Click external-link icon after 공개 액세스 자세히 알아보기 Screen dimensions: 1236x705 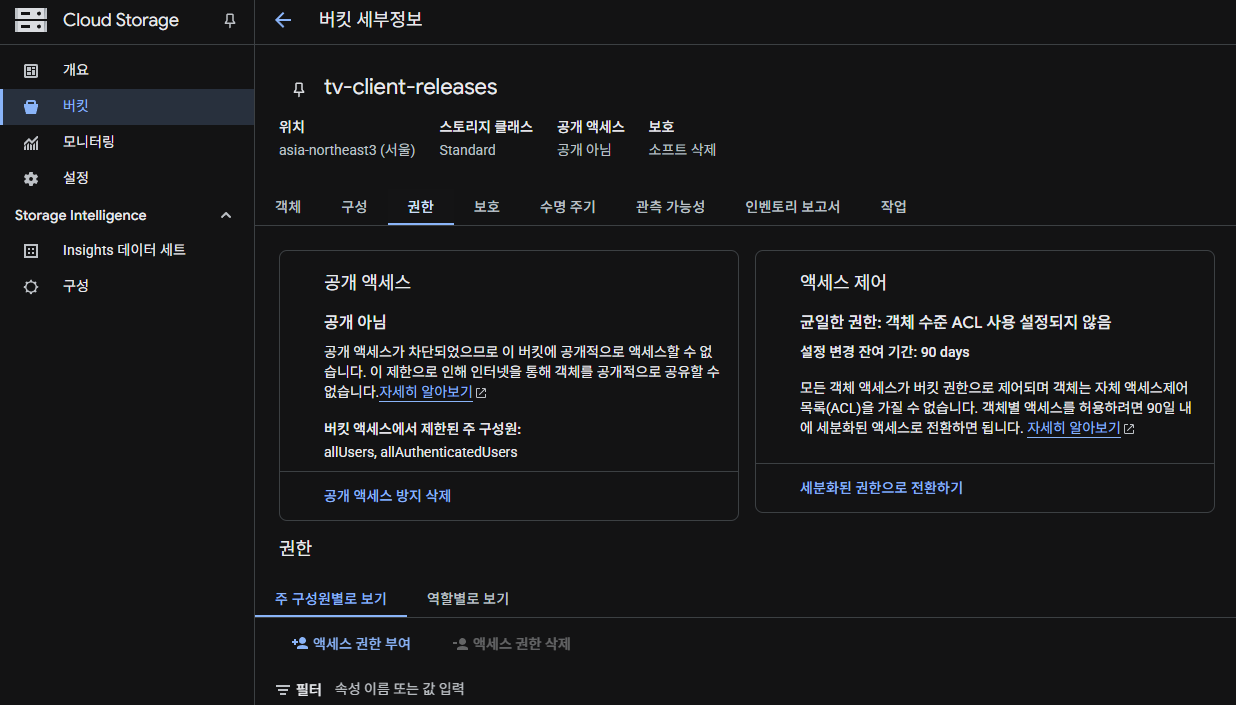[x=481, y=393]
